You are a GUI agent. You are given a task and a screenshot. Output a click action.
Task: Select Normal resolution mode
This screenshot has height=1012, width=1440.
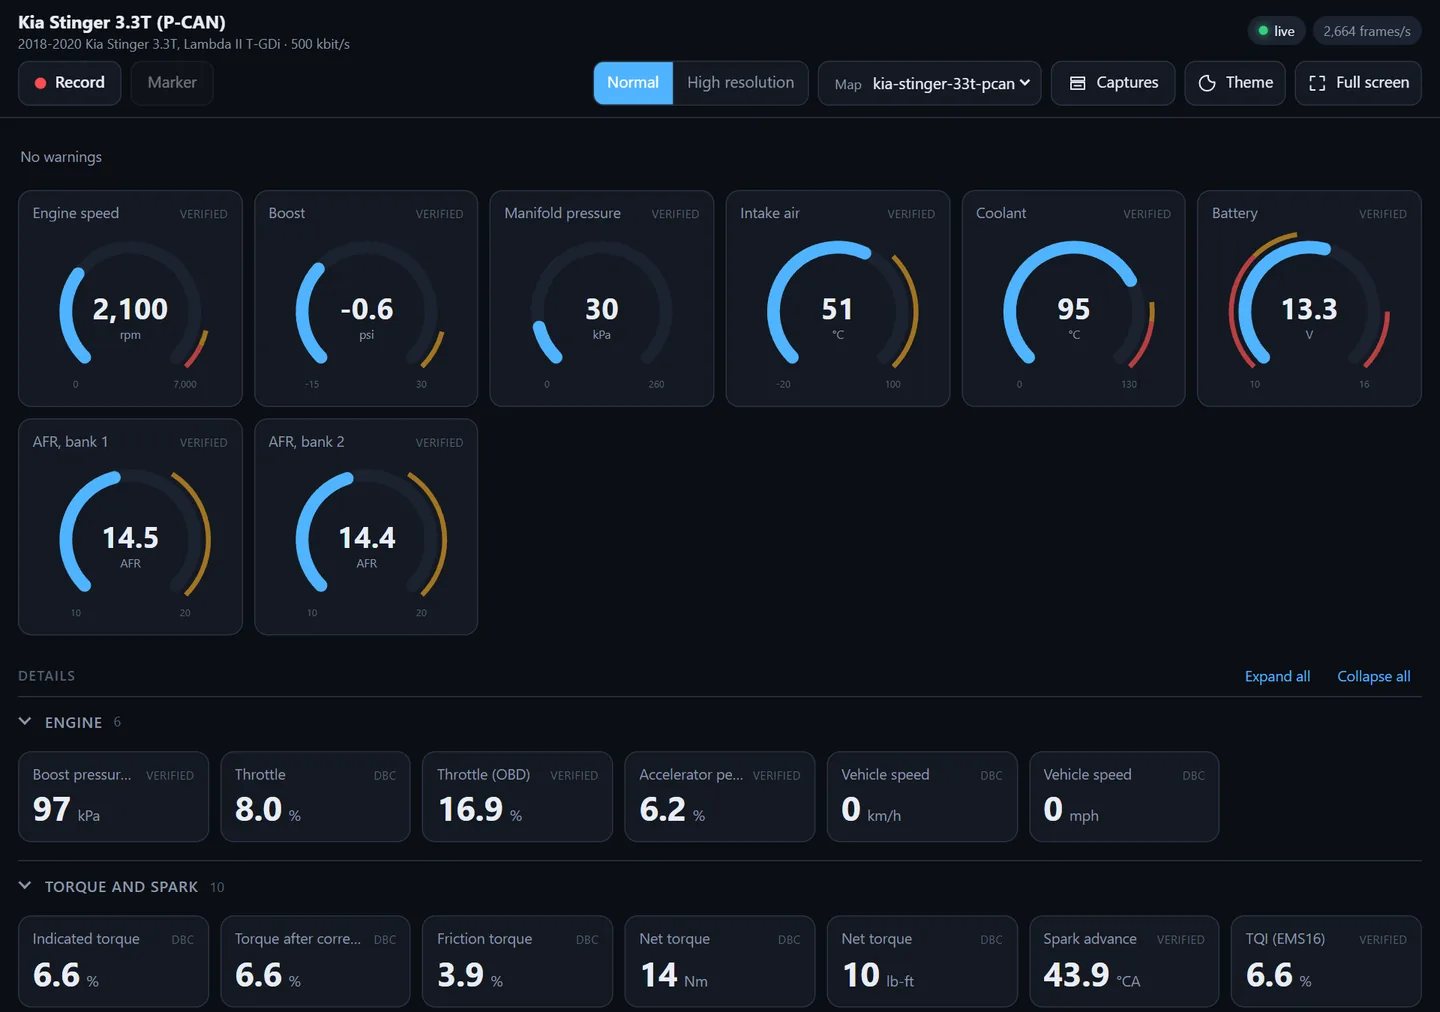coord(633,83)
